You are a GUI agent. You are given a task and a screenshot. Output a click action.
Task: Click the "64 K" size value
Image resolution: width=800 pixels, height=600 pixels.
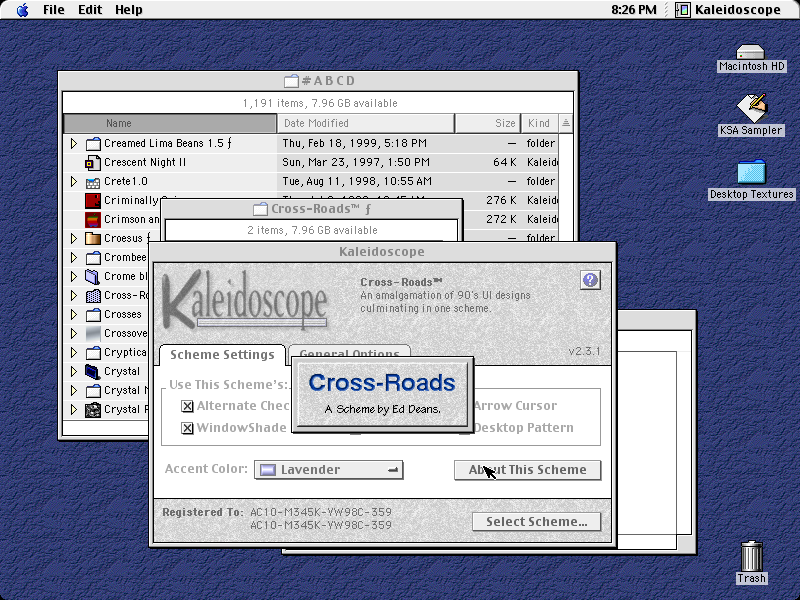(x=505, y=163)
